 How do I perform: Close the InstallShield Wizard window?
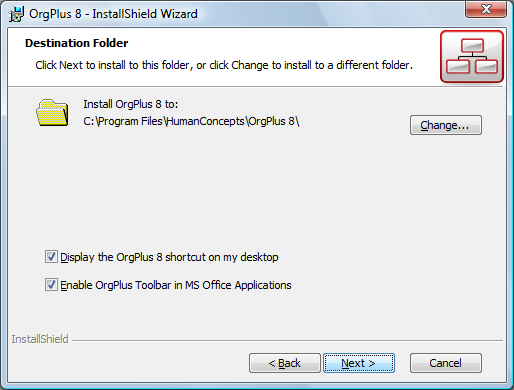tap(486, 9)
